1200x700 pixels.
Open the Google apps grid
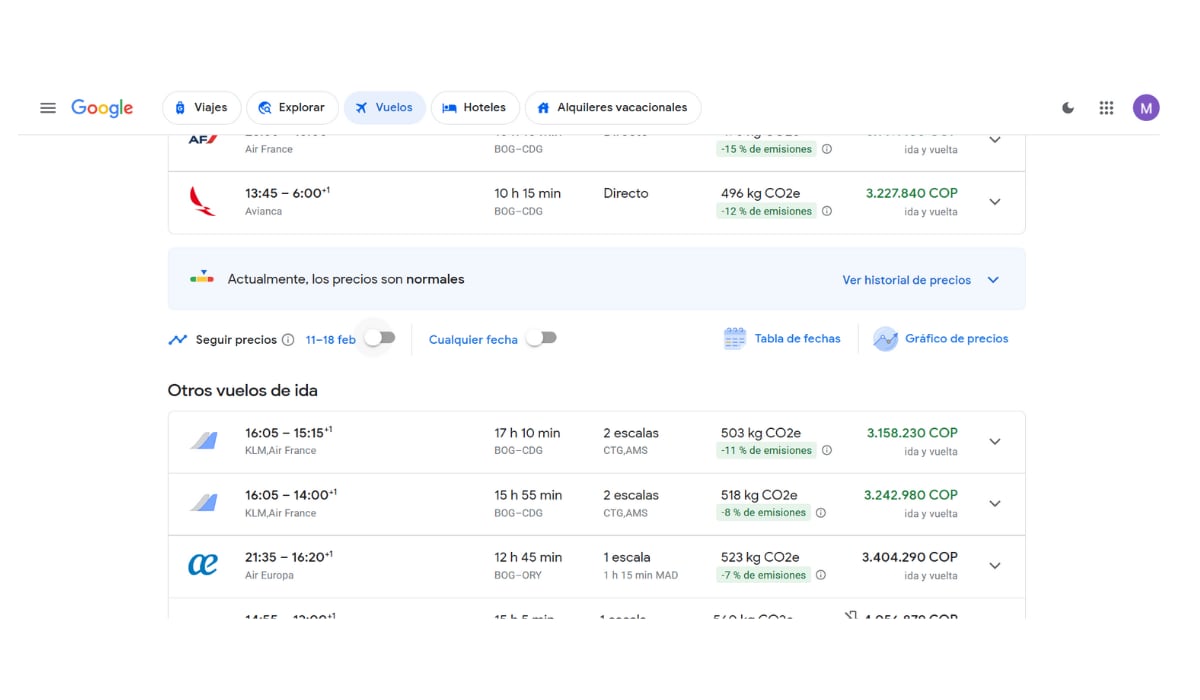tap(1106, 108)
